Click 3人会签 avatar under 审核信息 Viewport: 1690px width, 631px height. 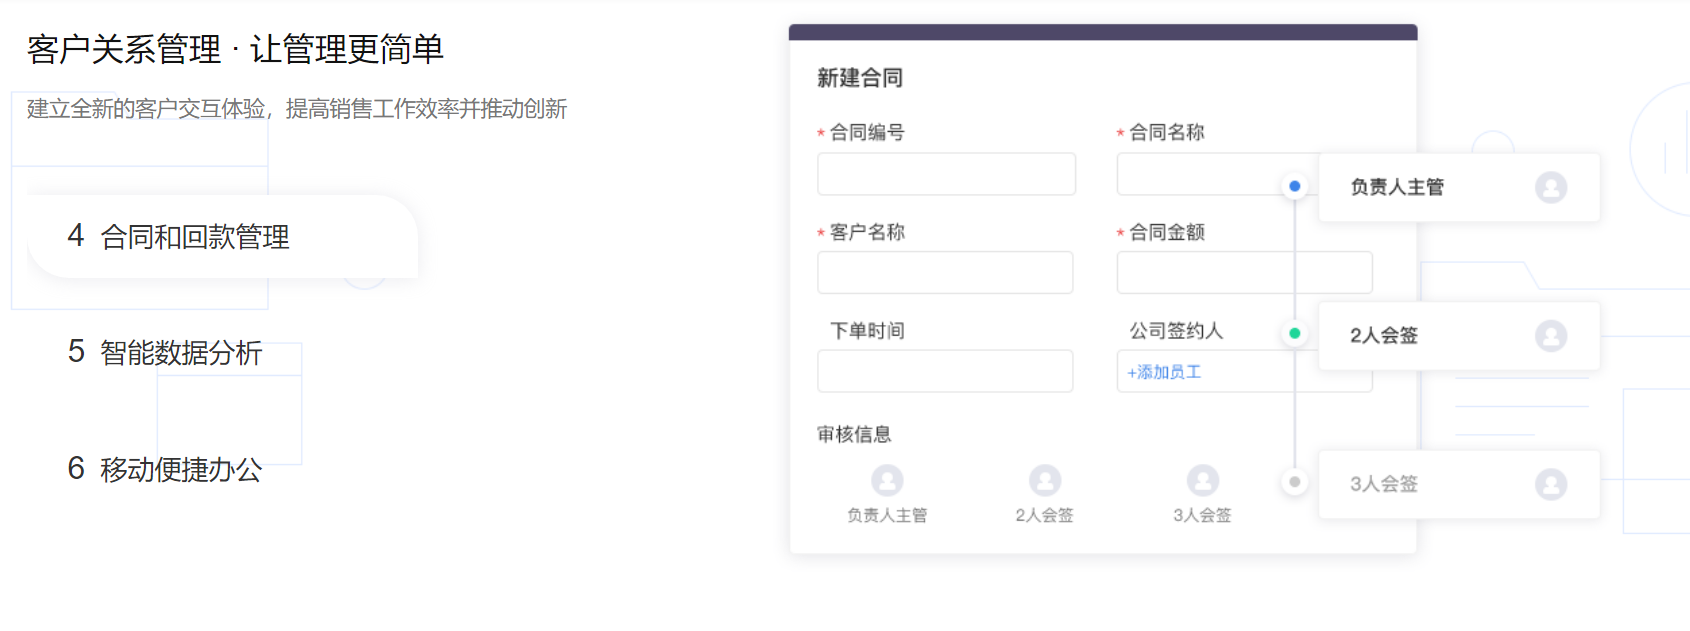(1202, 481)
